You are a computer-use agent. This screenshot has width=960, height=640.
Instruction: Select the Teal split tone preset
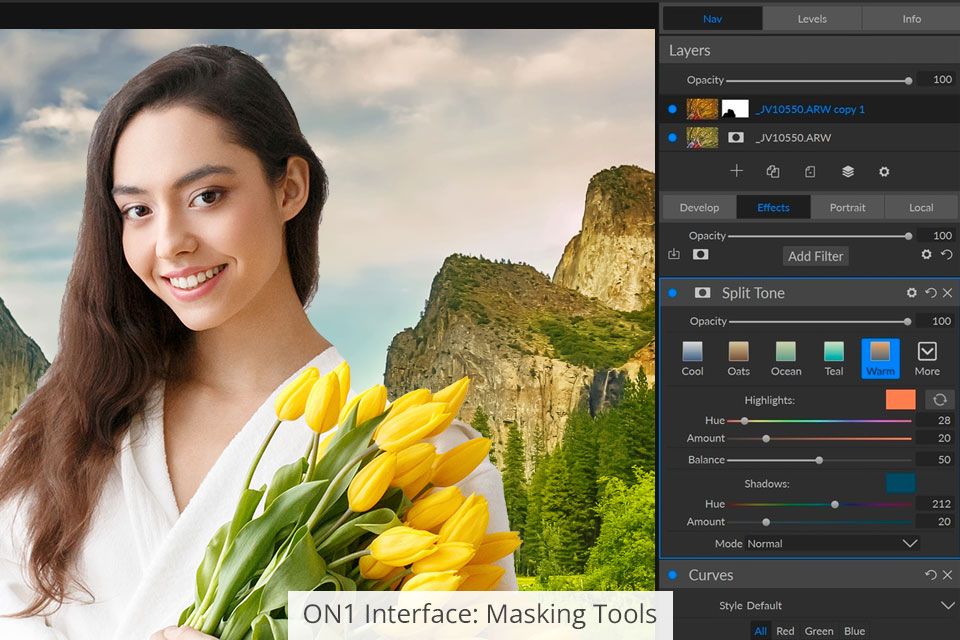pyautogui.click(x=833, y=358)
